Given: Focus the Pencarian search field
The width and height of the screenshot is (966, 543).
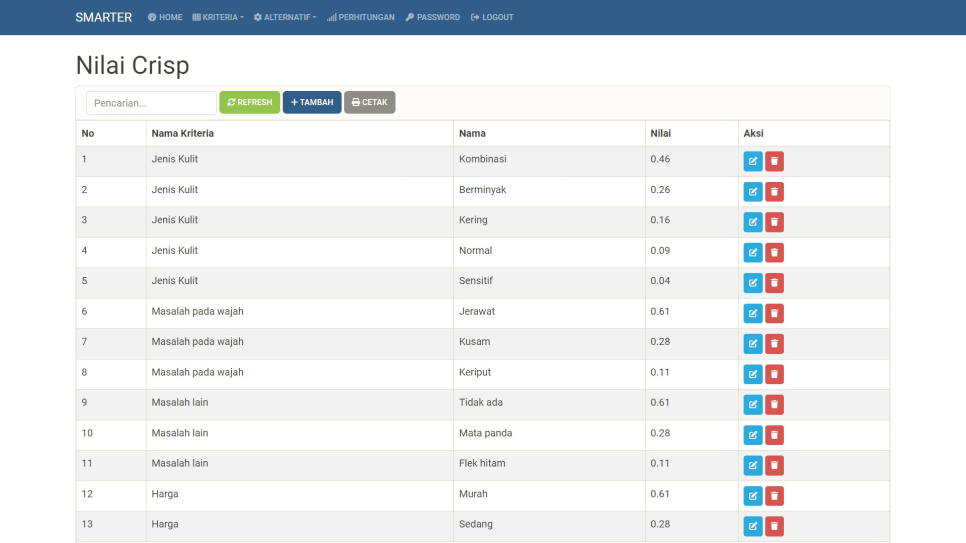Looking at the screenshot, I should (x=151, y=103).
